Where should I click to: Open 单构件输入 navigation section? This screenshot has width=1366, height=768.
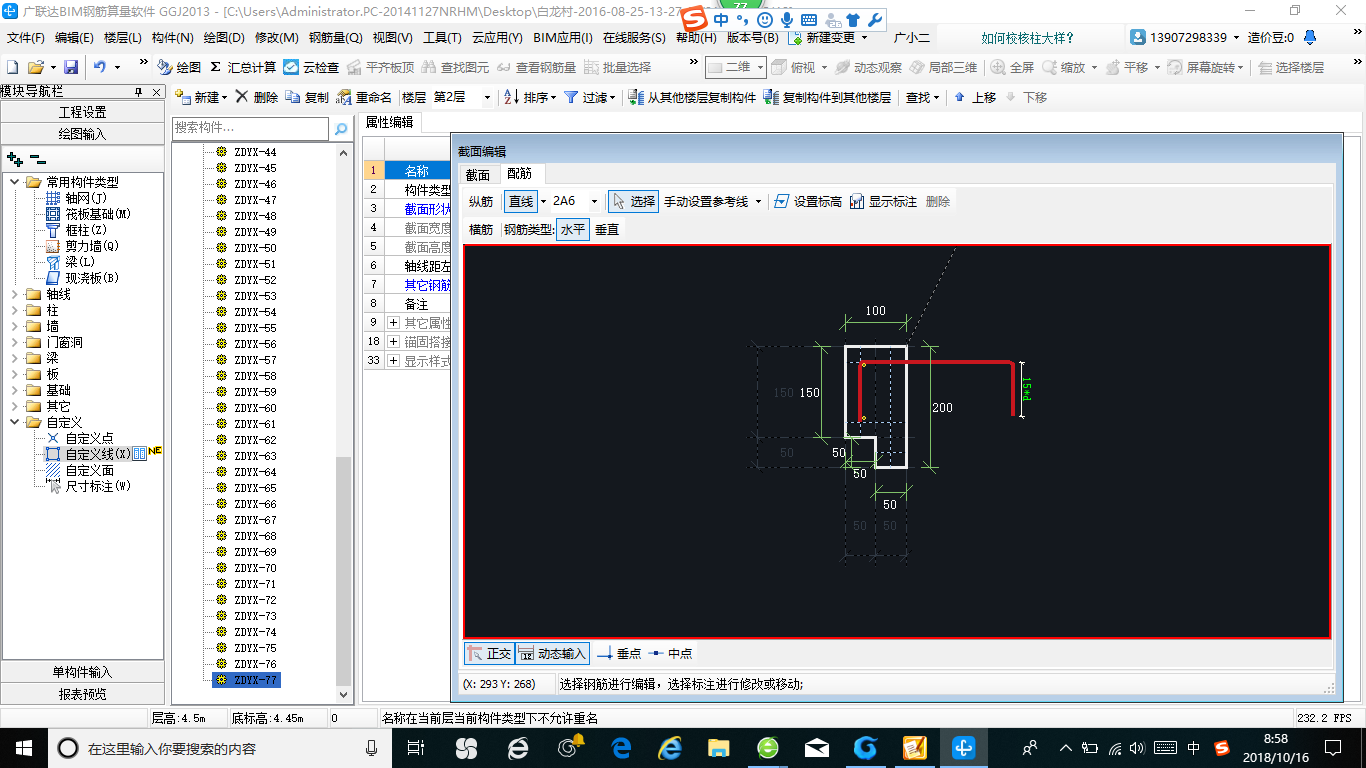[x=82, y=672]
